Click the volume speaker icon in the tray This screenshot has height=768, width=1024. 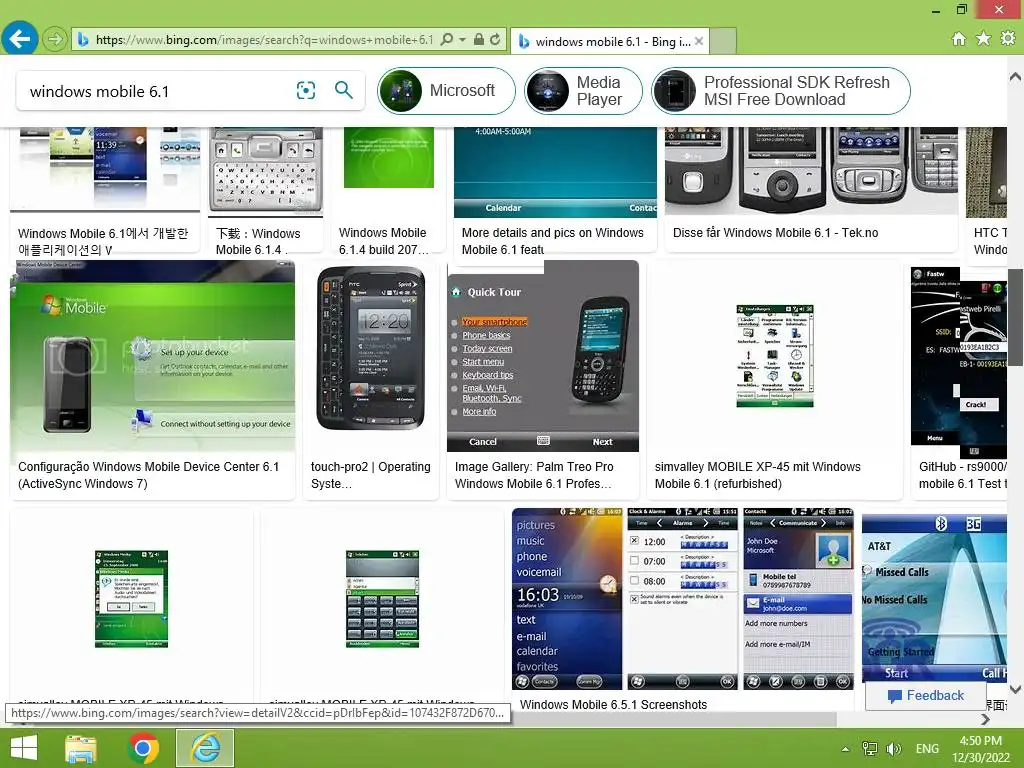click(894, 749)
